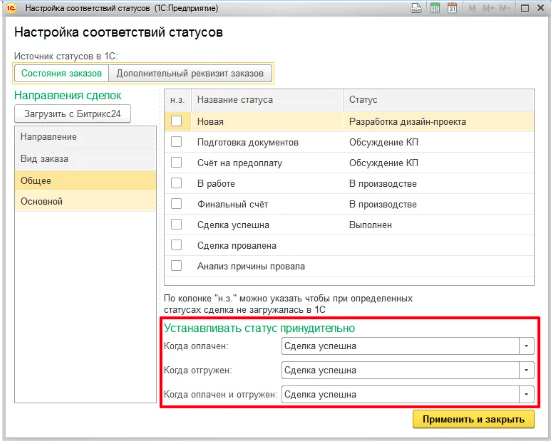Click the Когда оплачен value field
The width and height of the screenshot is (552, 444).
[x=401, y=346]
